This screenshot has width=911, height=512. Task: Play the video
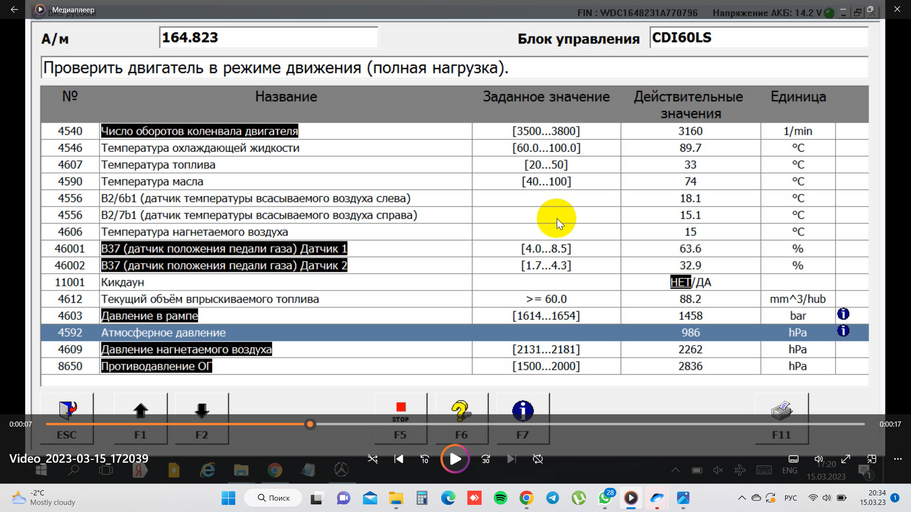point(455,459)
